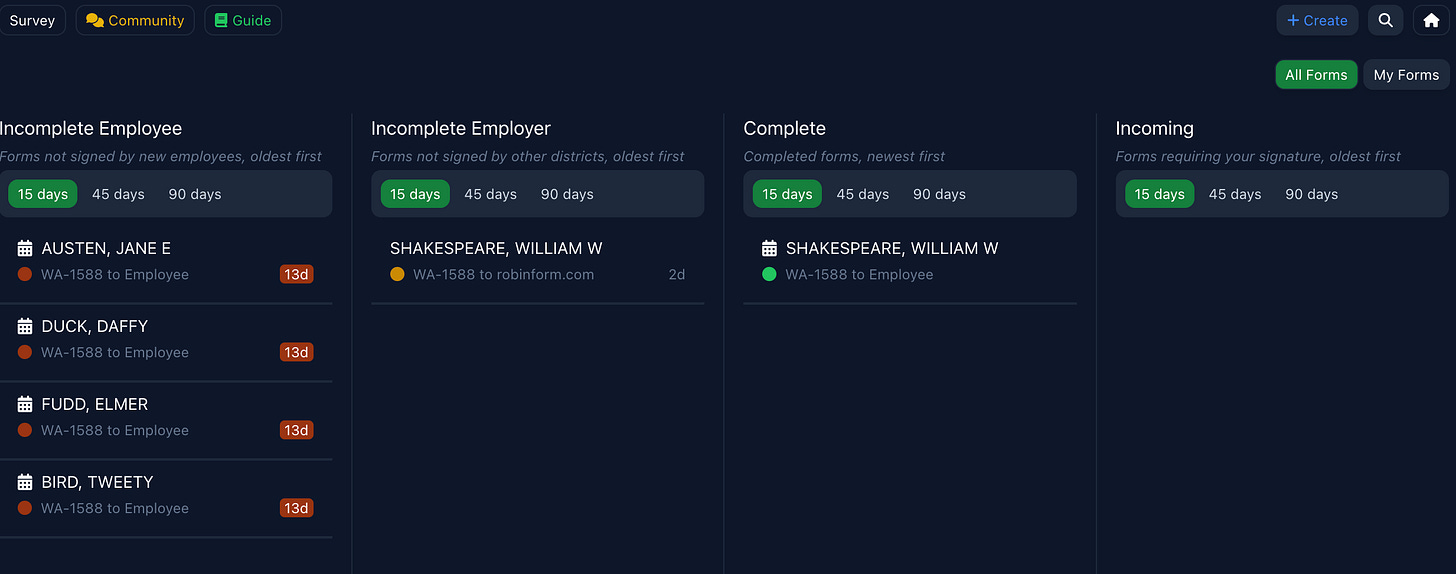This screenshot has width=1456, height=574.
Task: Click red status dot under BIRD, TWEETY
Action: click(25, 508)
